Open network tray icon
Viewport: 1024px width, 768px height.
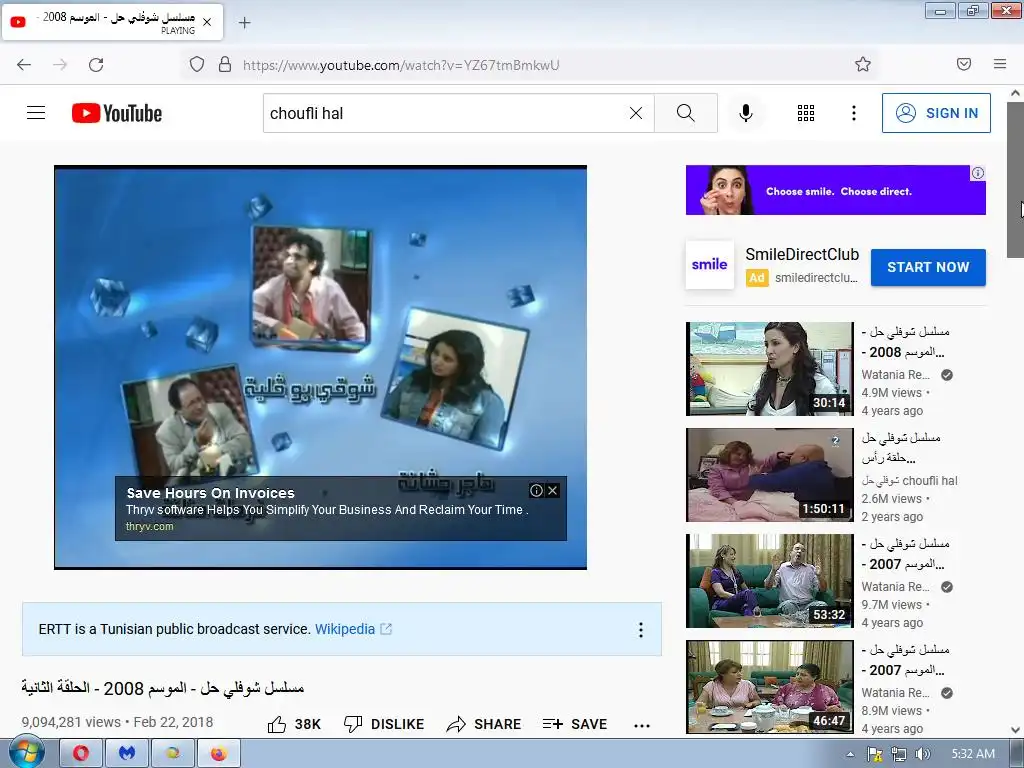pos(899,754)
